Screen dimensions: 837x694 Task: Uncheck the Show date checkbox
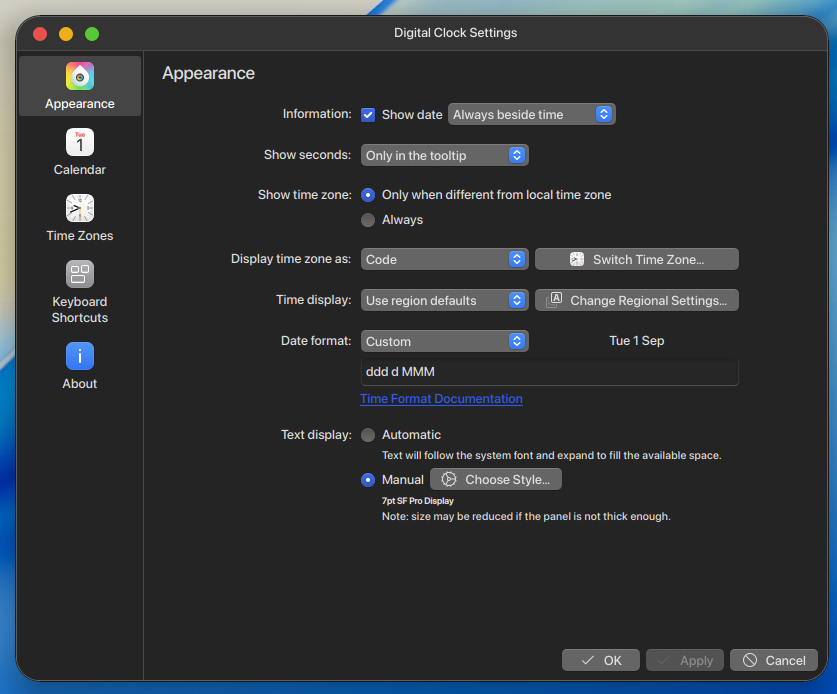[368, 115]
